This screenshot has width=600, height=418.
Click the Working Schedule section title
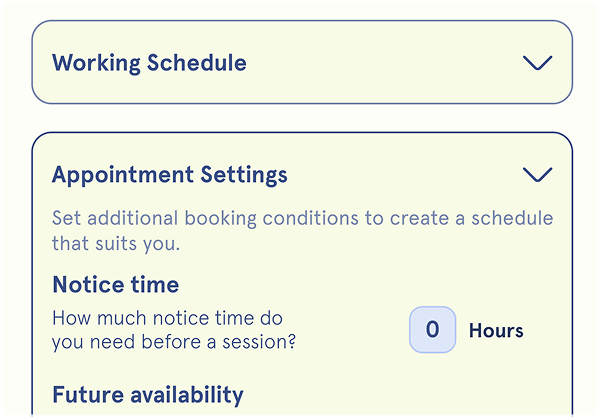pos(149,63)
